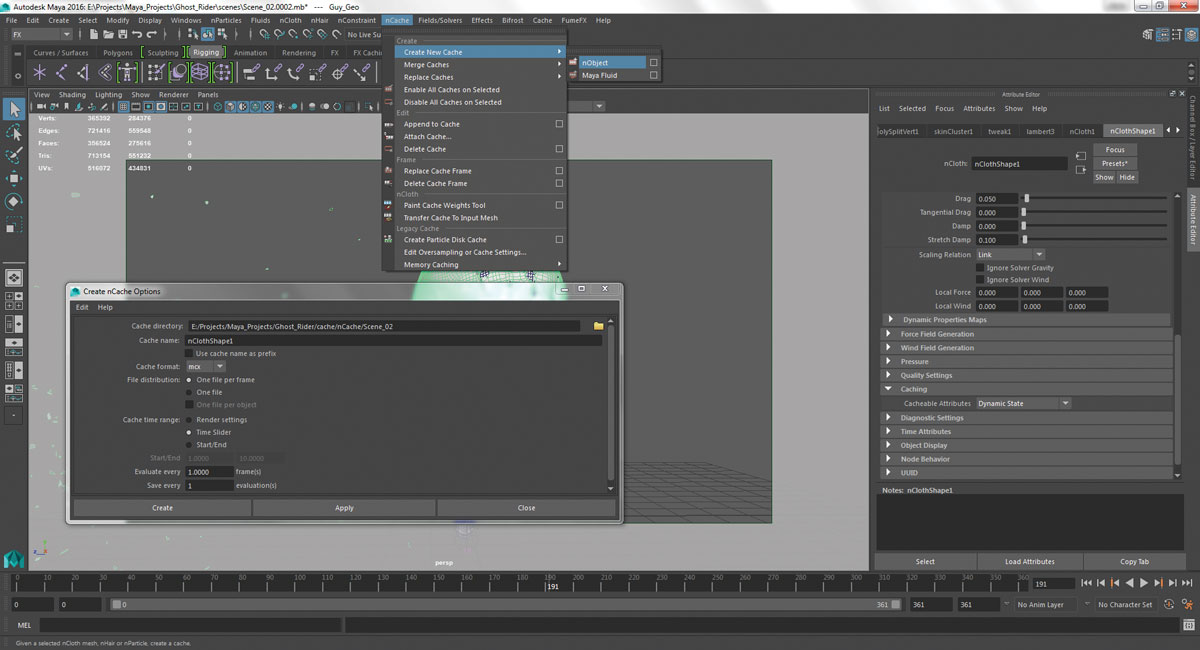1200x650 pixels.
Task: Open the Cacheable Attributes dropdown
Action: [1023, 403]
